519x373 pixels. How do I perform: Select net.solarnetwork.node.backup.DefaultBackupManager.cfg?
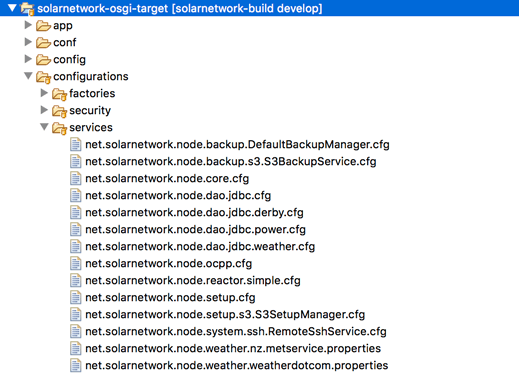click(x=237, y=145)
